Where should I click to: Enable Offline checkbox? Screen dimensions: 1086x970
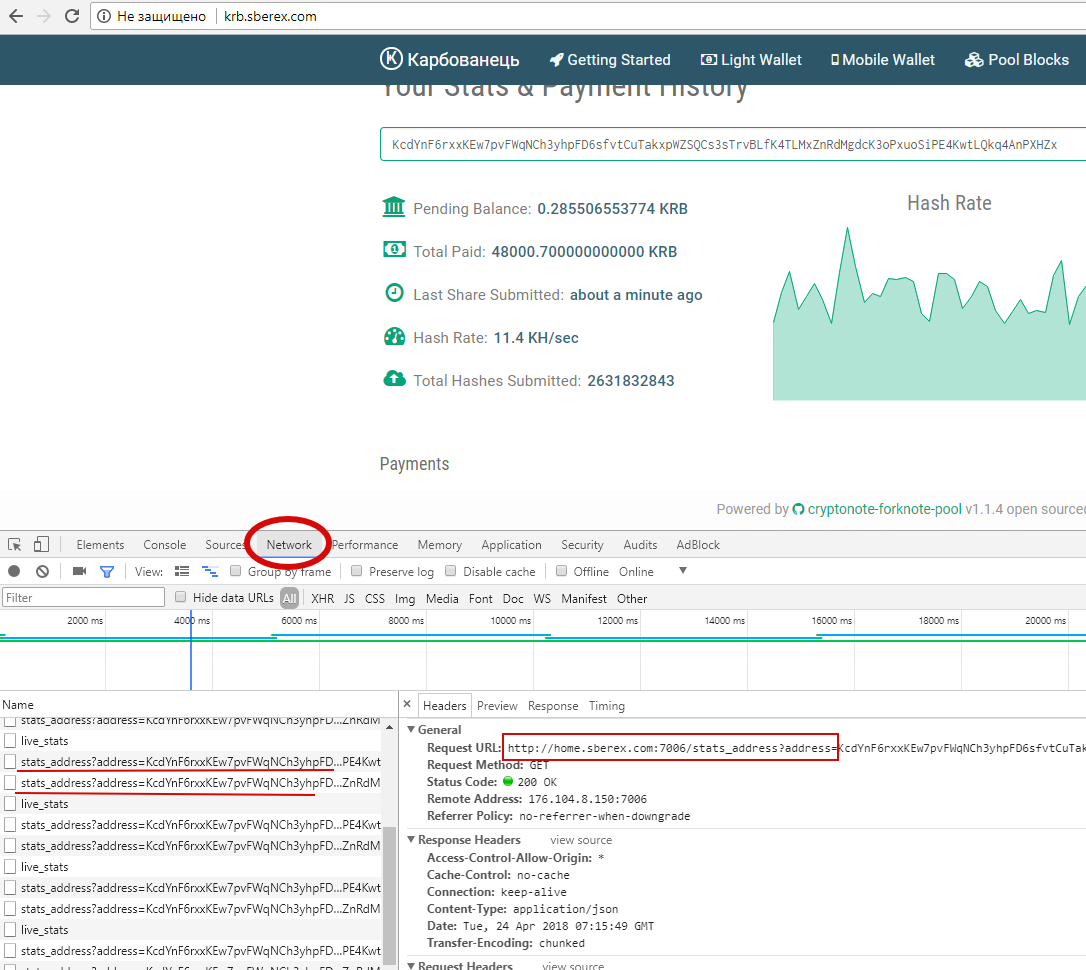pos(562,571)
